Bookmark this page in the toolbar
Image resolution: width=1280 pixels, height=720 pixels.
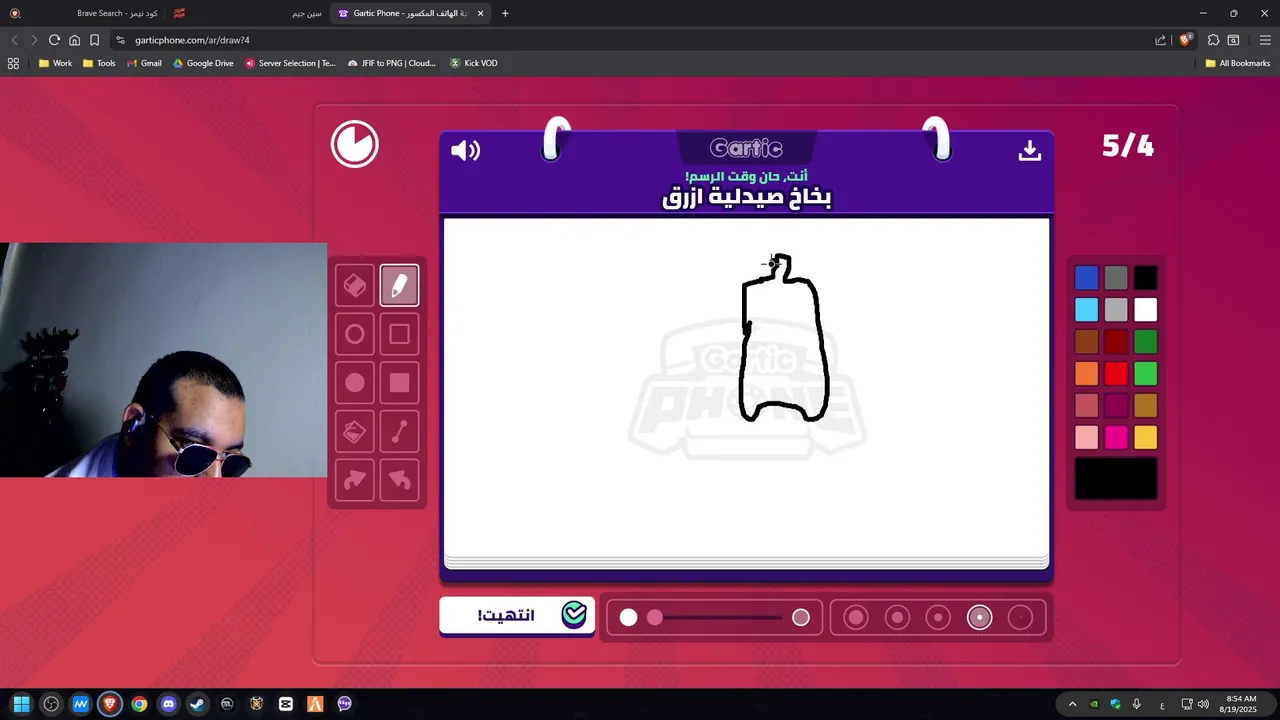94,40
